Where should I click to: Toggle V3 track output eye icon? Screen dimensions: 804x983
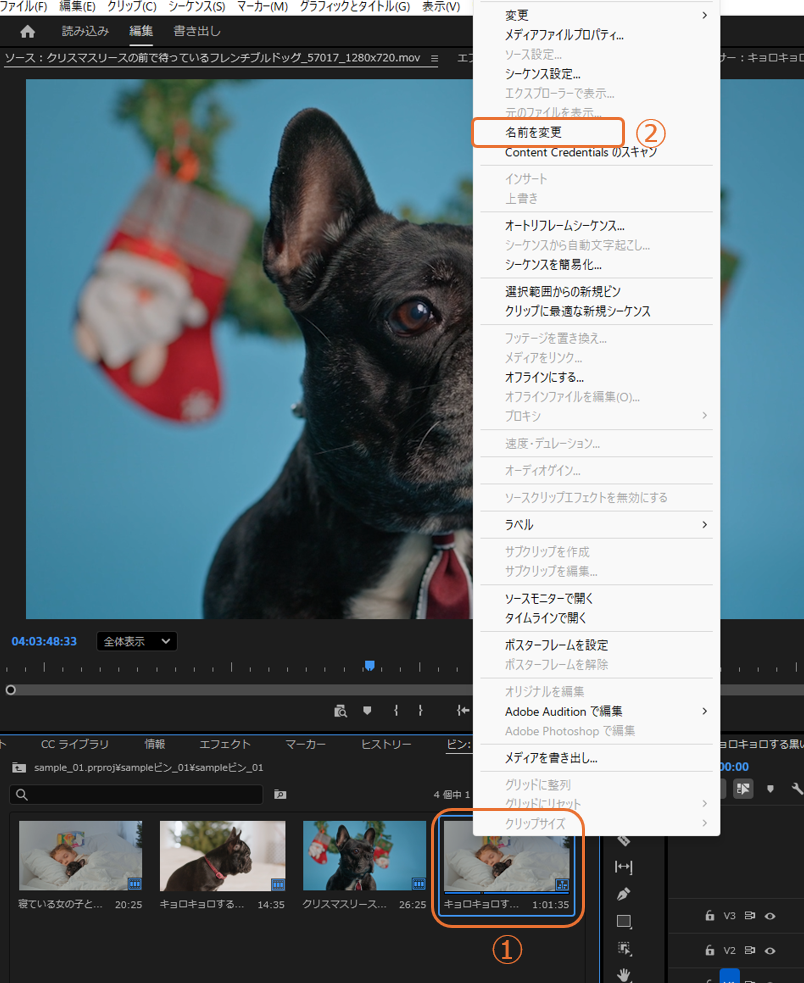point(770,915)
